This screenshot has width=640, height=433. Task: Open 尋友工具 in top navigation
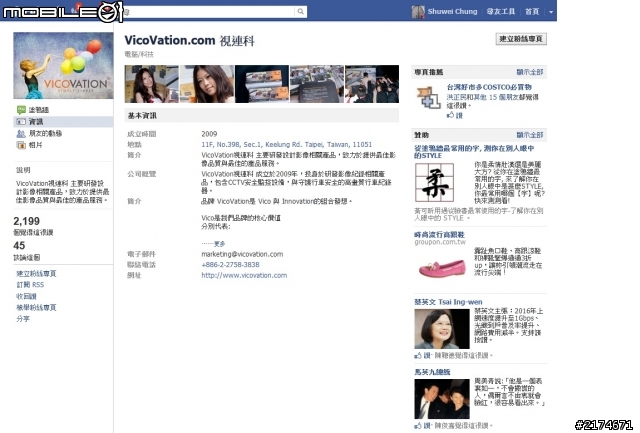(501, 11)
